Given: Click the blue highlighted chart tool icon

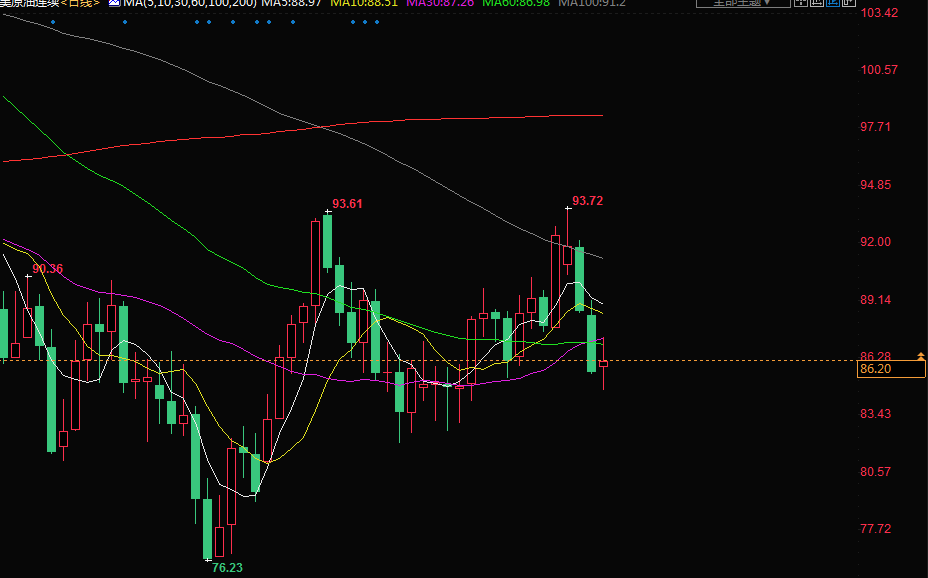Looking at the screenshot, I should click(x=833, y=3).
